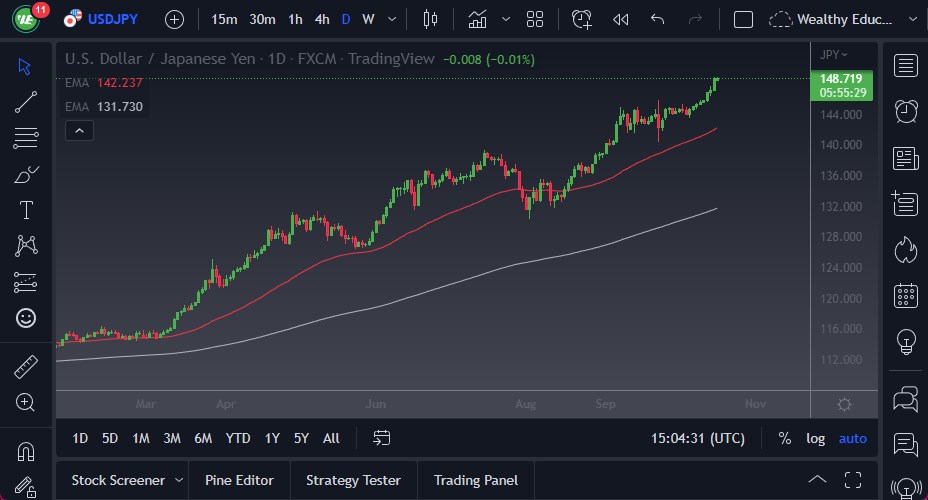Toggle the log scale
The width and height of the screenshot is (928, 500).
816,438
